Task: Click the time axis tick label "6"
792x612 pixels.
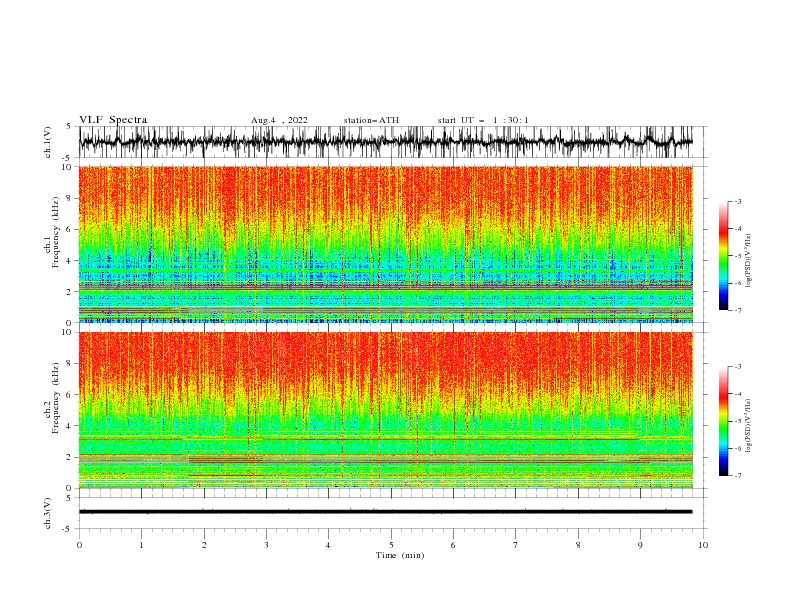Action: [x=453, y=545]
